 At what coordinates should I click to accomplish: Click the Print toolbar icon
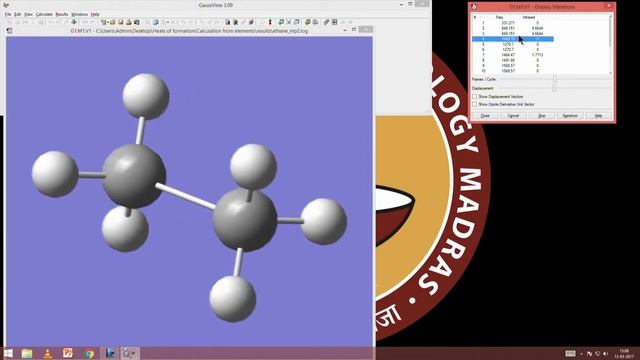(129, 22)
